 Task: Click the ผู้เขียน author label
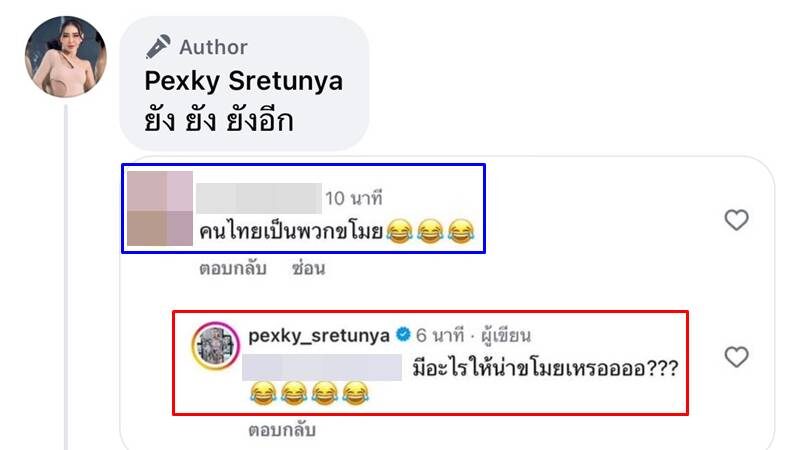click(506, 335)
